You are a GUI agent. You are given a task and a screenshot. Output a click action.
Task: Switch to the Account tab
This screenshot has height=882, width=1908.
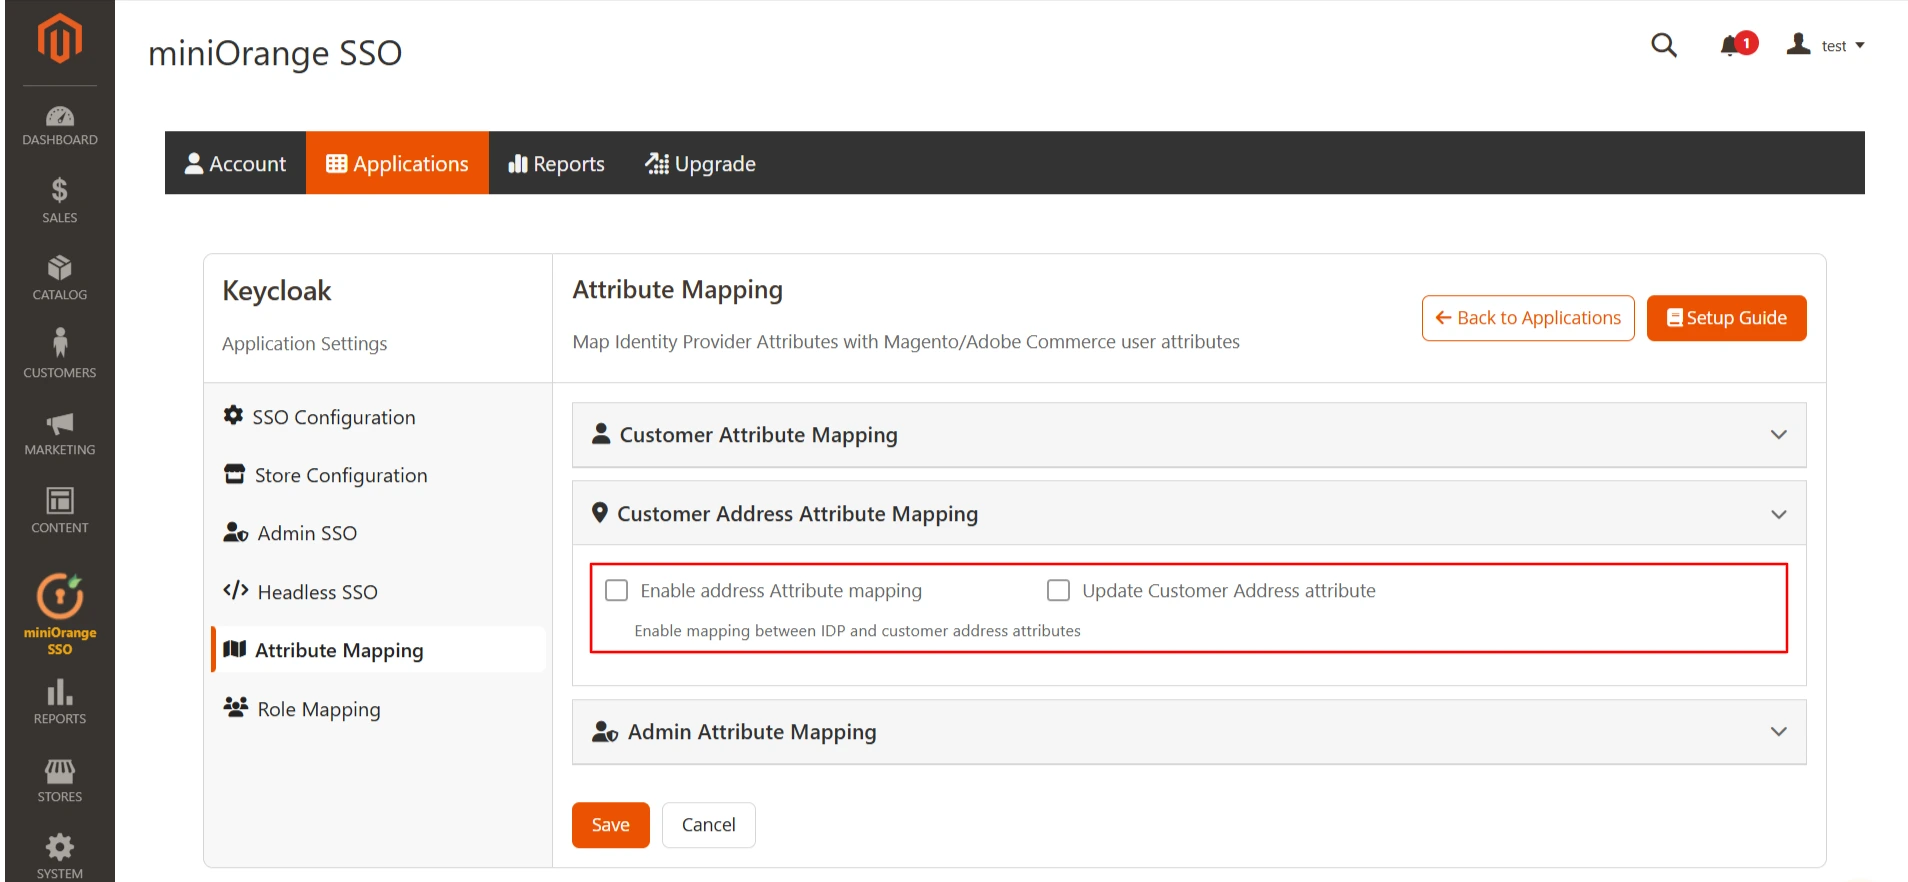[x=236, y=163]
